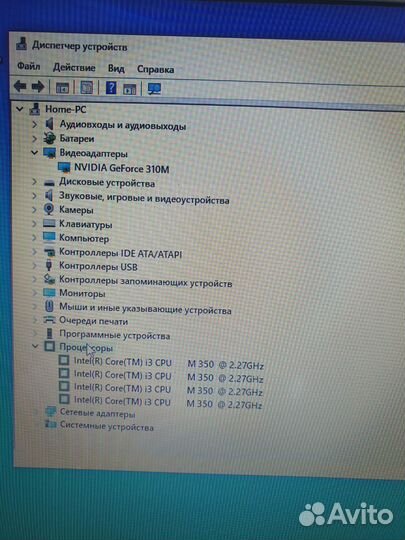The width and height of the screenshot is (405, 540).
Task: Click the blue Help question mark icon
Action: 111,88
